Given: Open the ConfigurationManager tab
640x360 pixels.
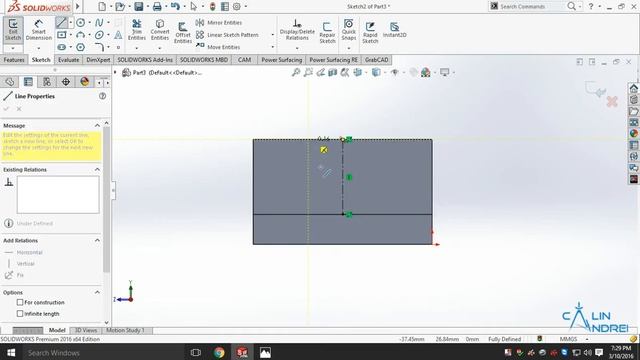Looking at the screenshot, I should tap(47, 82).
